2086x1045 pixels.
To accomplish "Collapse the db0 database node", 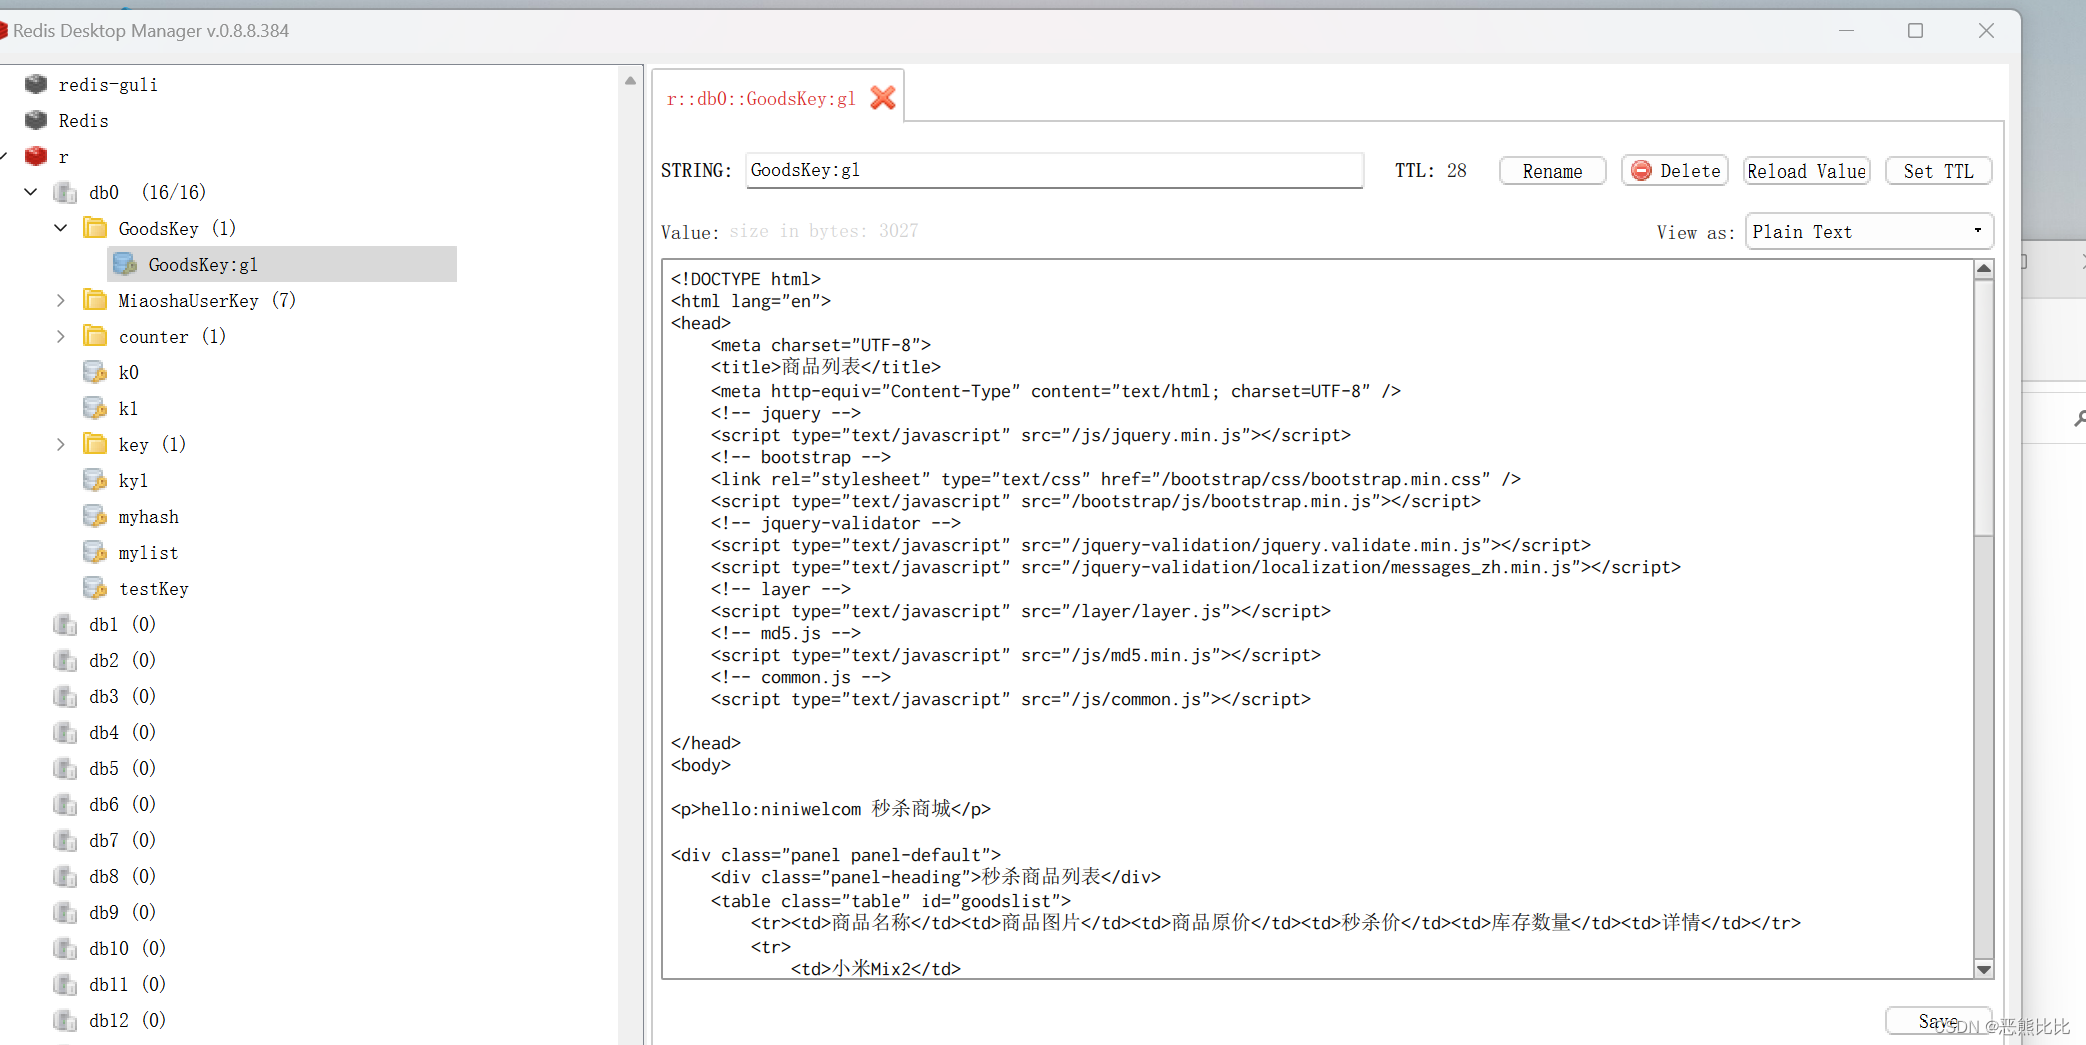I will pos(31,192).
